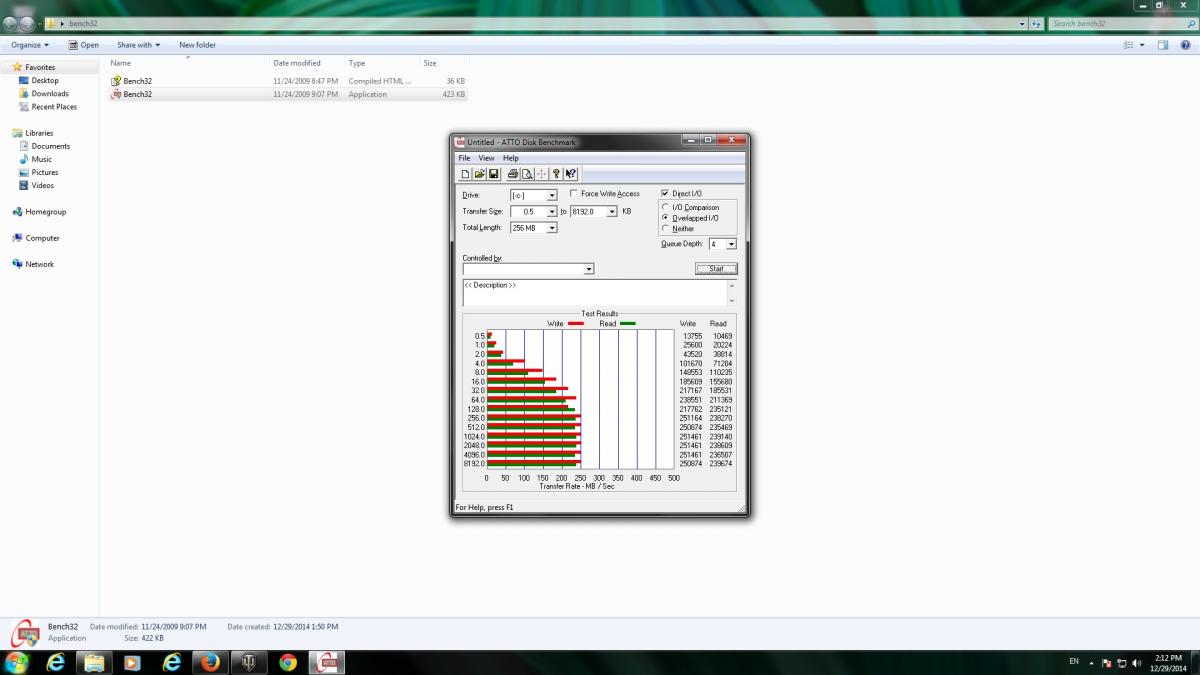This screenshot has height=675, width=1200.
Task: Open the Help menu in ATTO
Action: coord(511,158)
